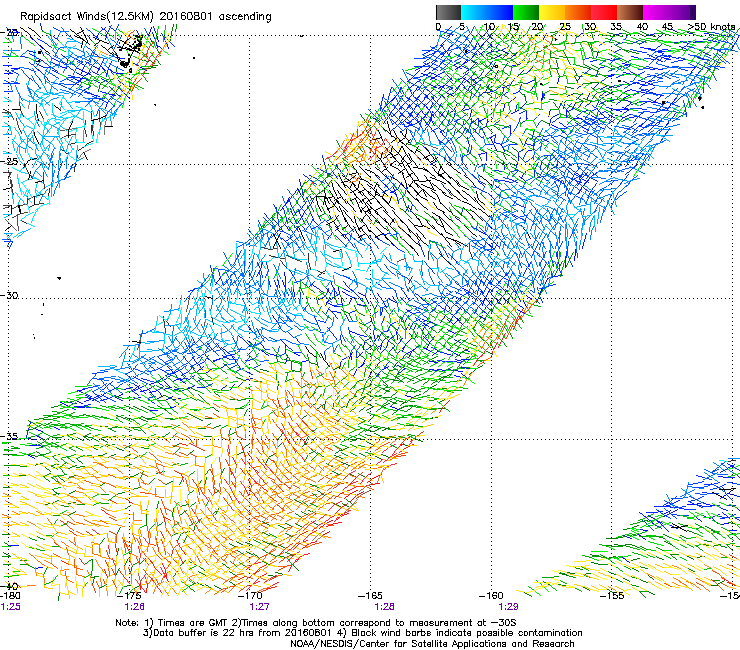This screenshot has width=740, height=650.
Task: Click the brown 35-40 knots legend swatch
Action: pyautogui.click(x=630, y=12)
